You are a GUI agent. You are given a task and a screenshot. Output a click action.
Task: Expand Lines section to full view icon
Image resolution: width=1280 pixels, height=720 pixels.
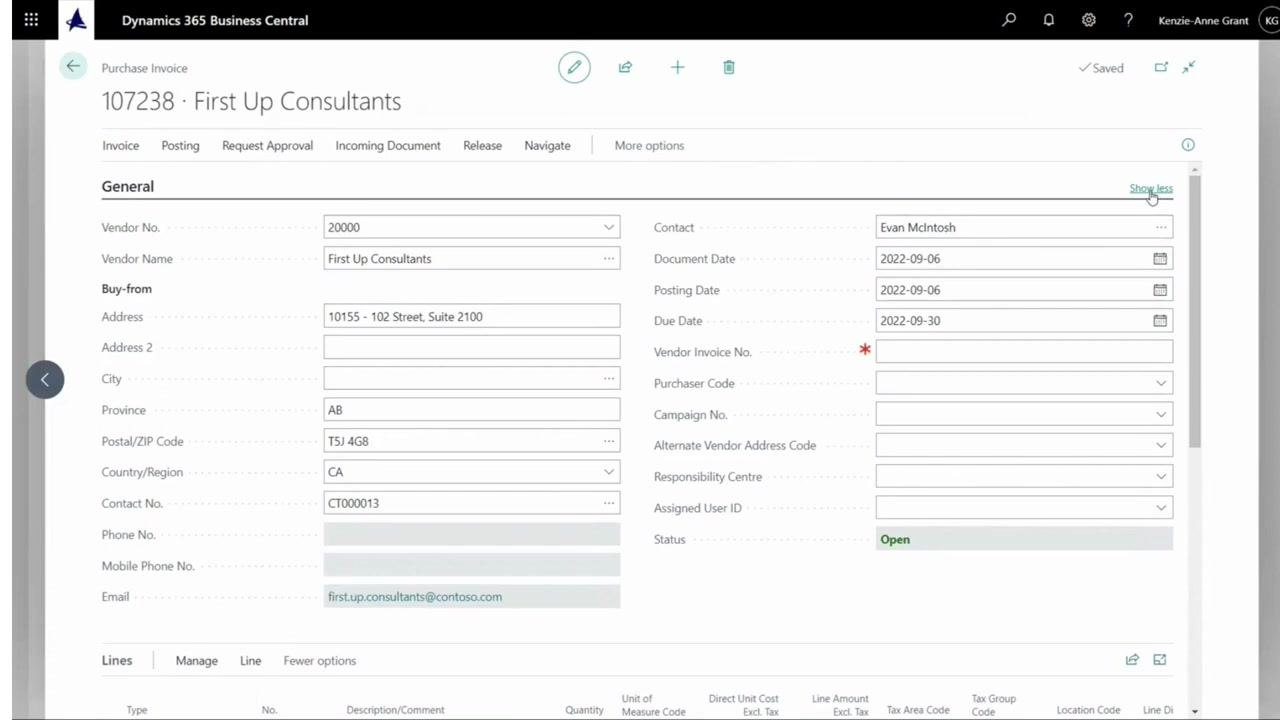pos(1160,660)
